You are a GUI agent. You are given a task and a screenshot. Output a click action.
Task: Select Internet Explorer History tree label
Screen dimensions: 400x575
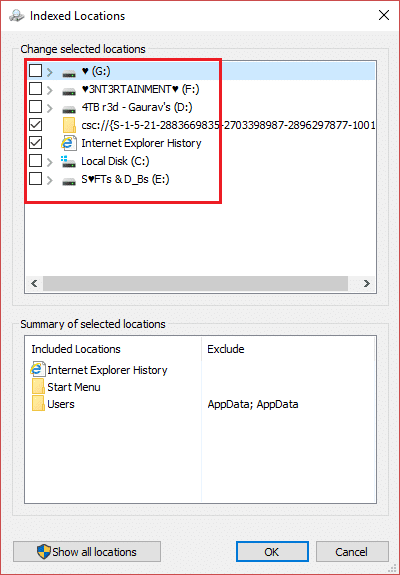pos(141,143)
